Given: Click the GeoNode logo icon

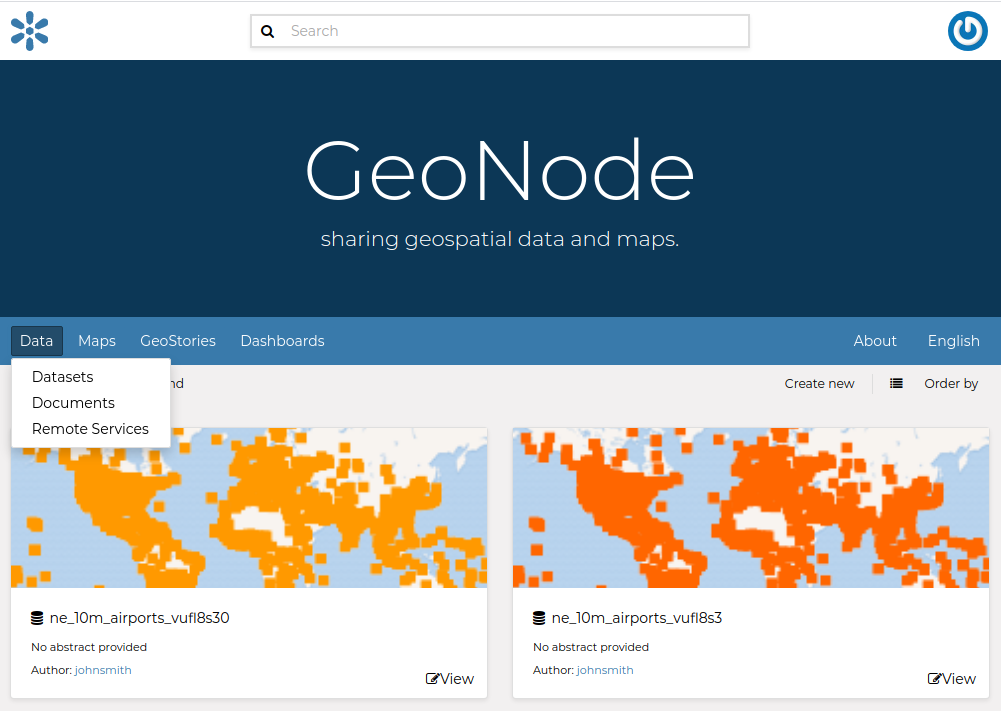Looking at the screenshot, I should pyautogui.click(x=29, y=31).
